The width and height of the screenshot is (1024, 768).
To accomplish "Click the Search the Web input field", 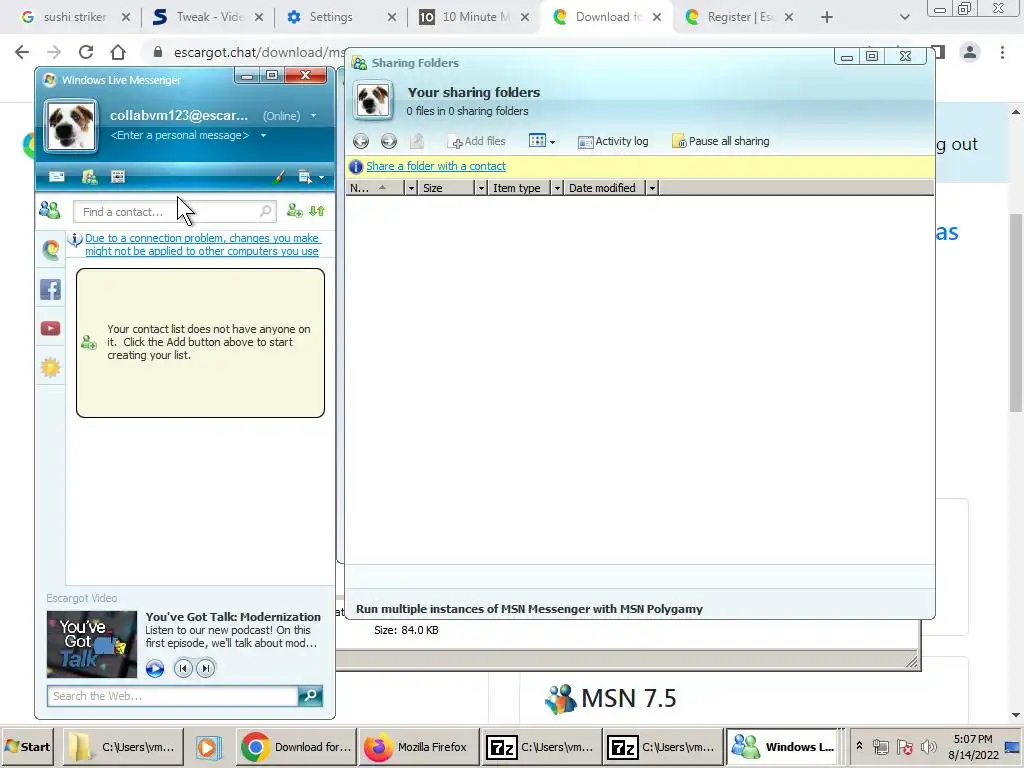I will coord(172,696).
